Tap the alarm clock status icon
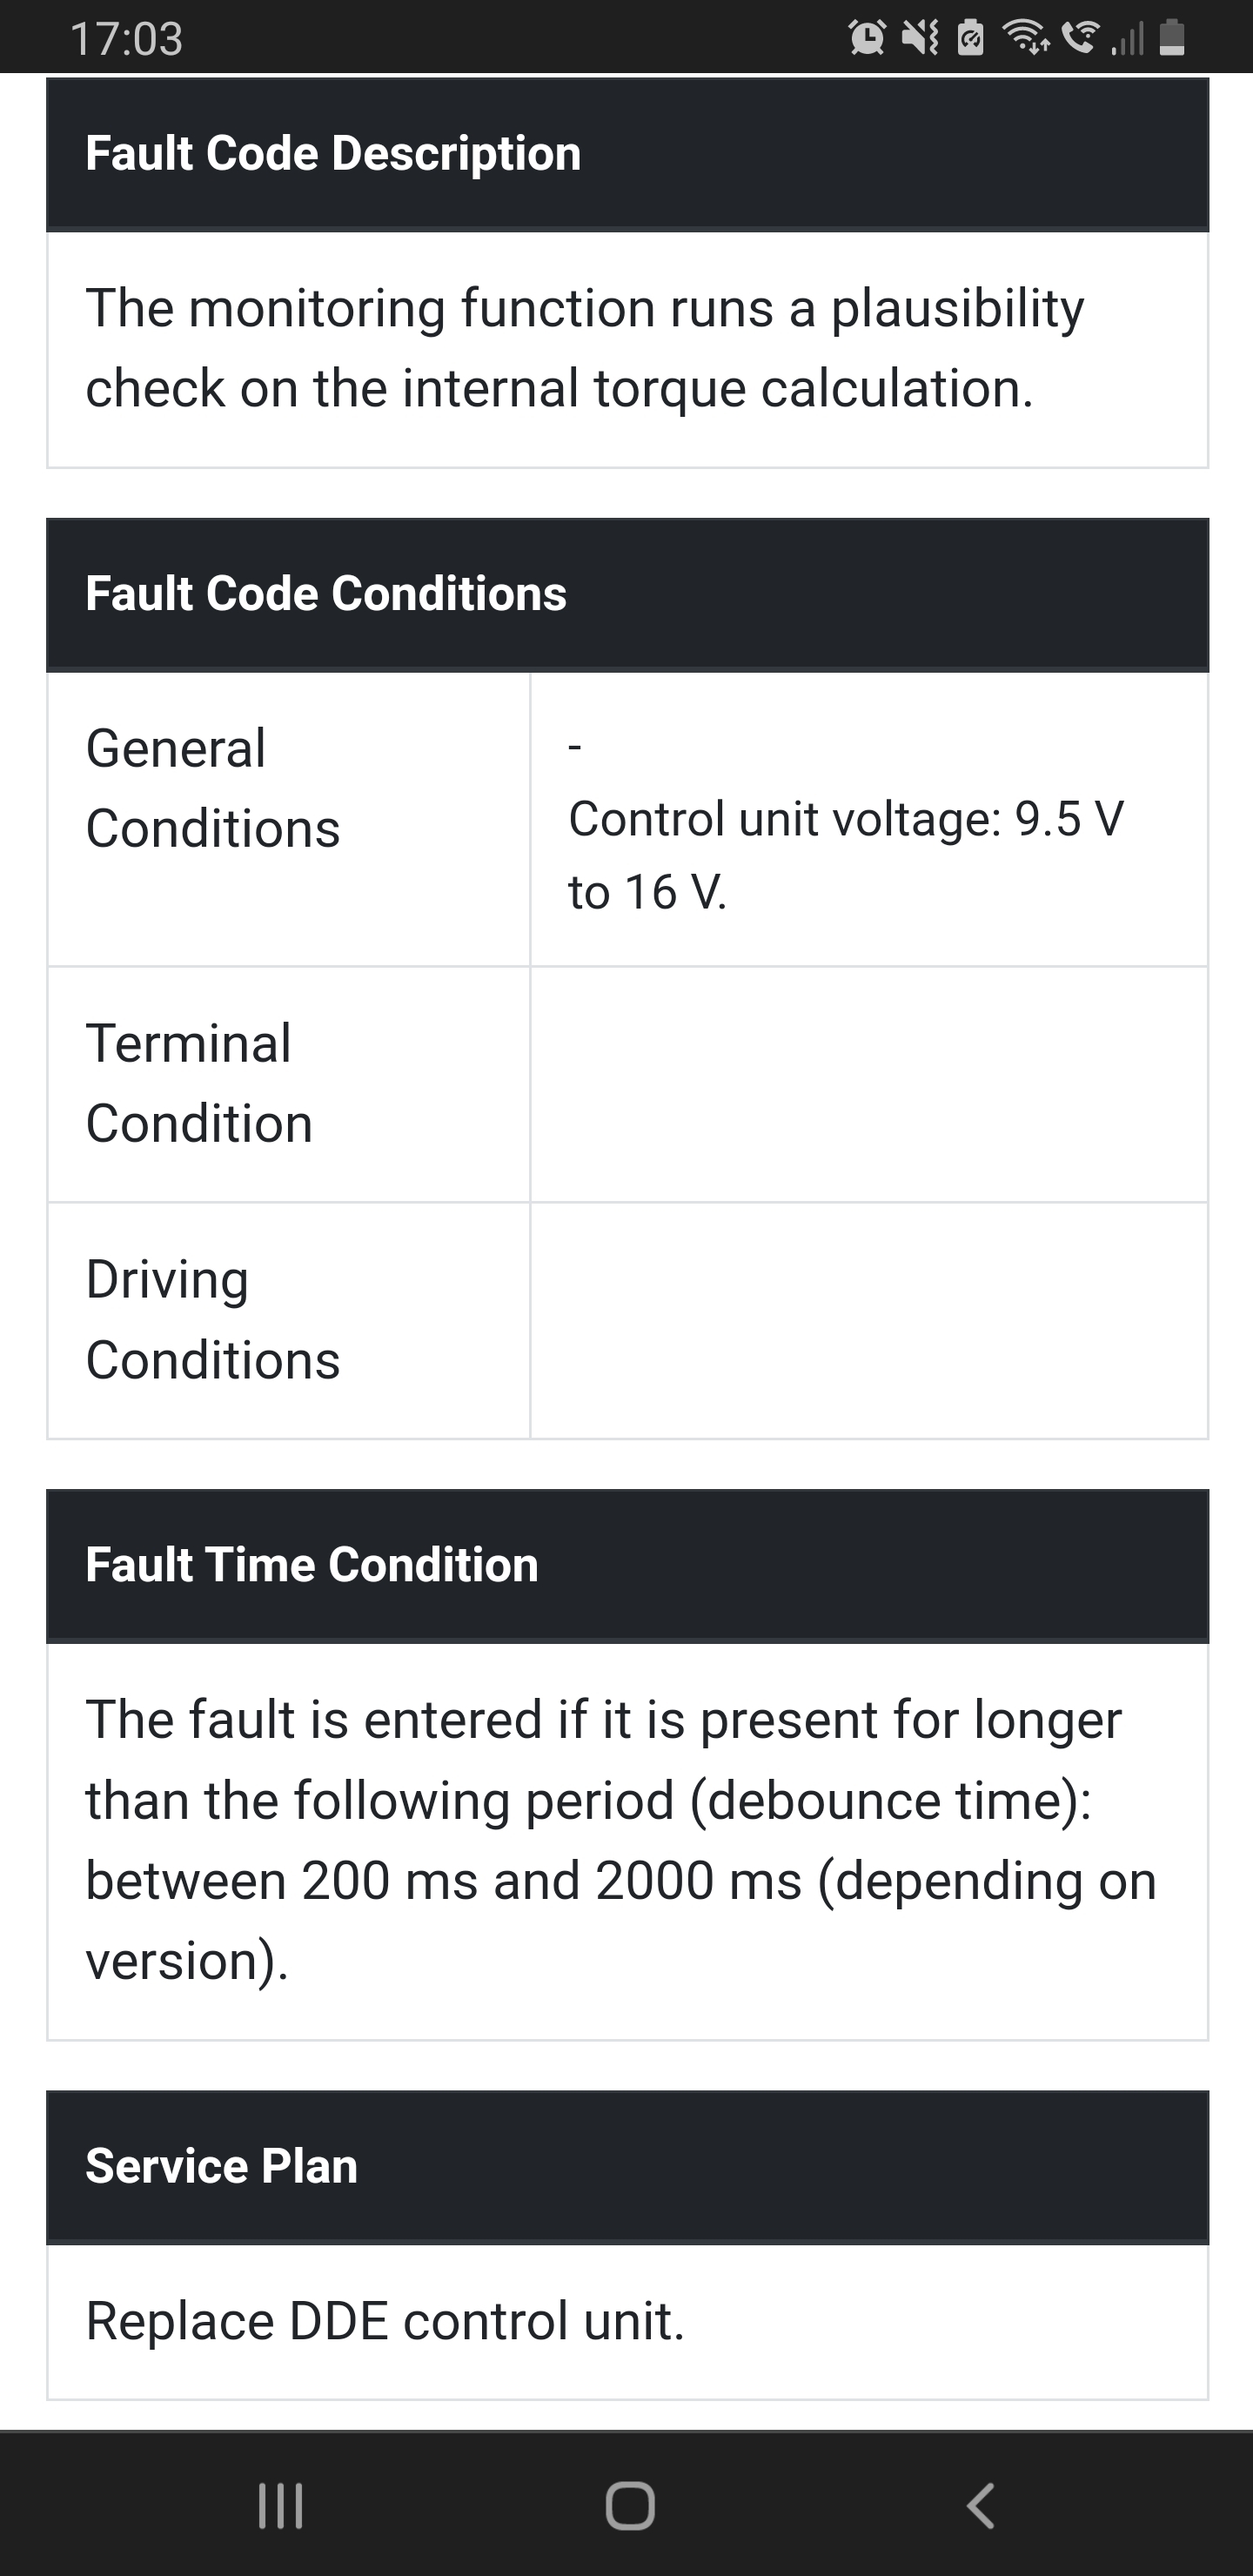 [866, 38]
